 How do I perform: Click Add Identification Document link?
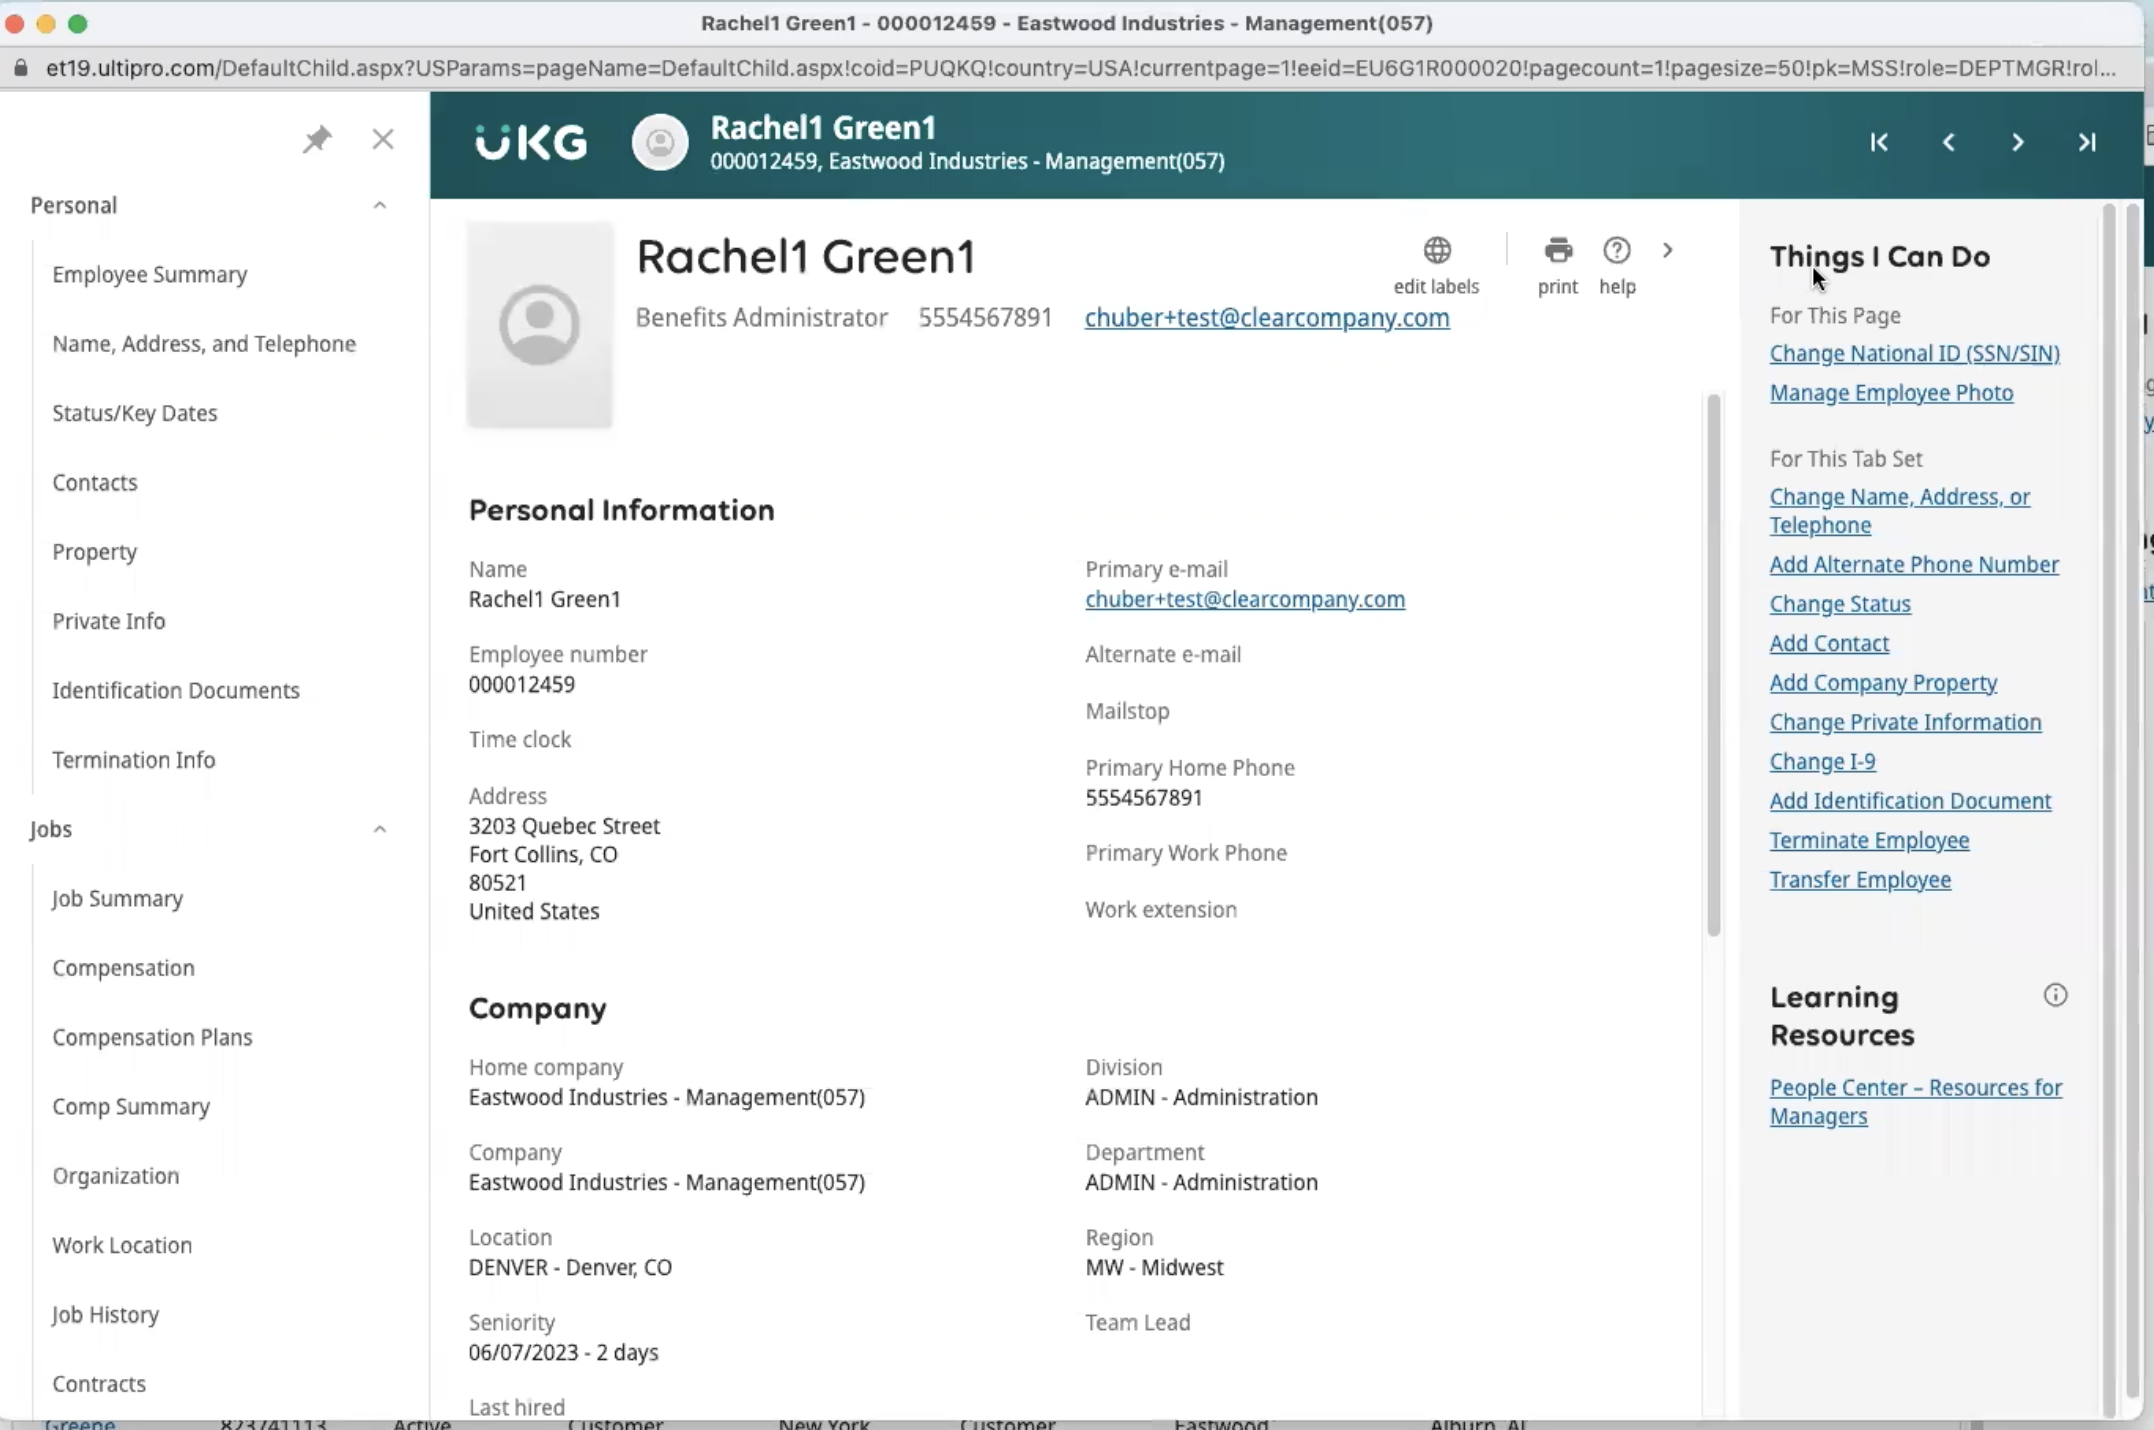[x=1910, y=801]
